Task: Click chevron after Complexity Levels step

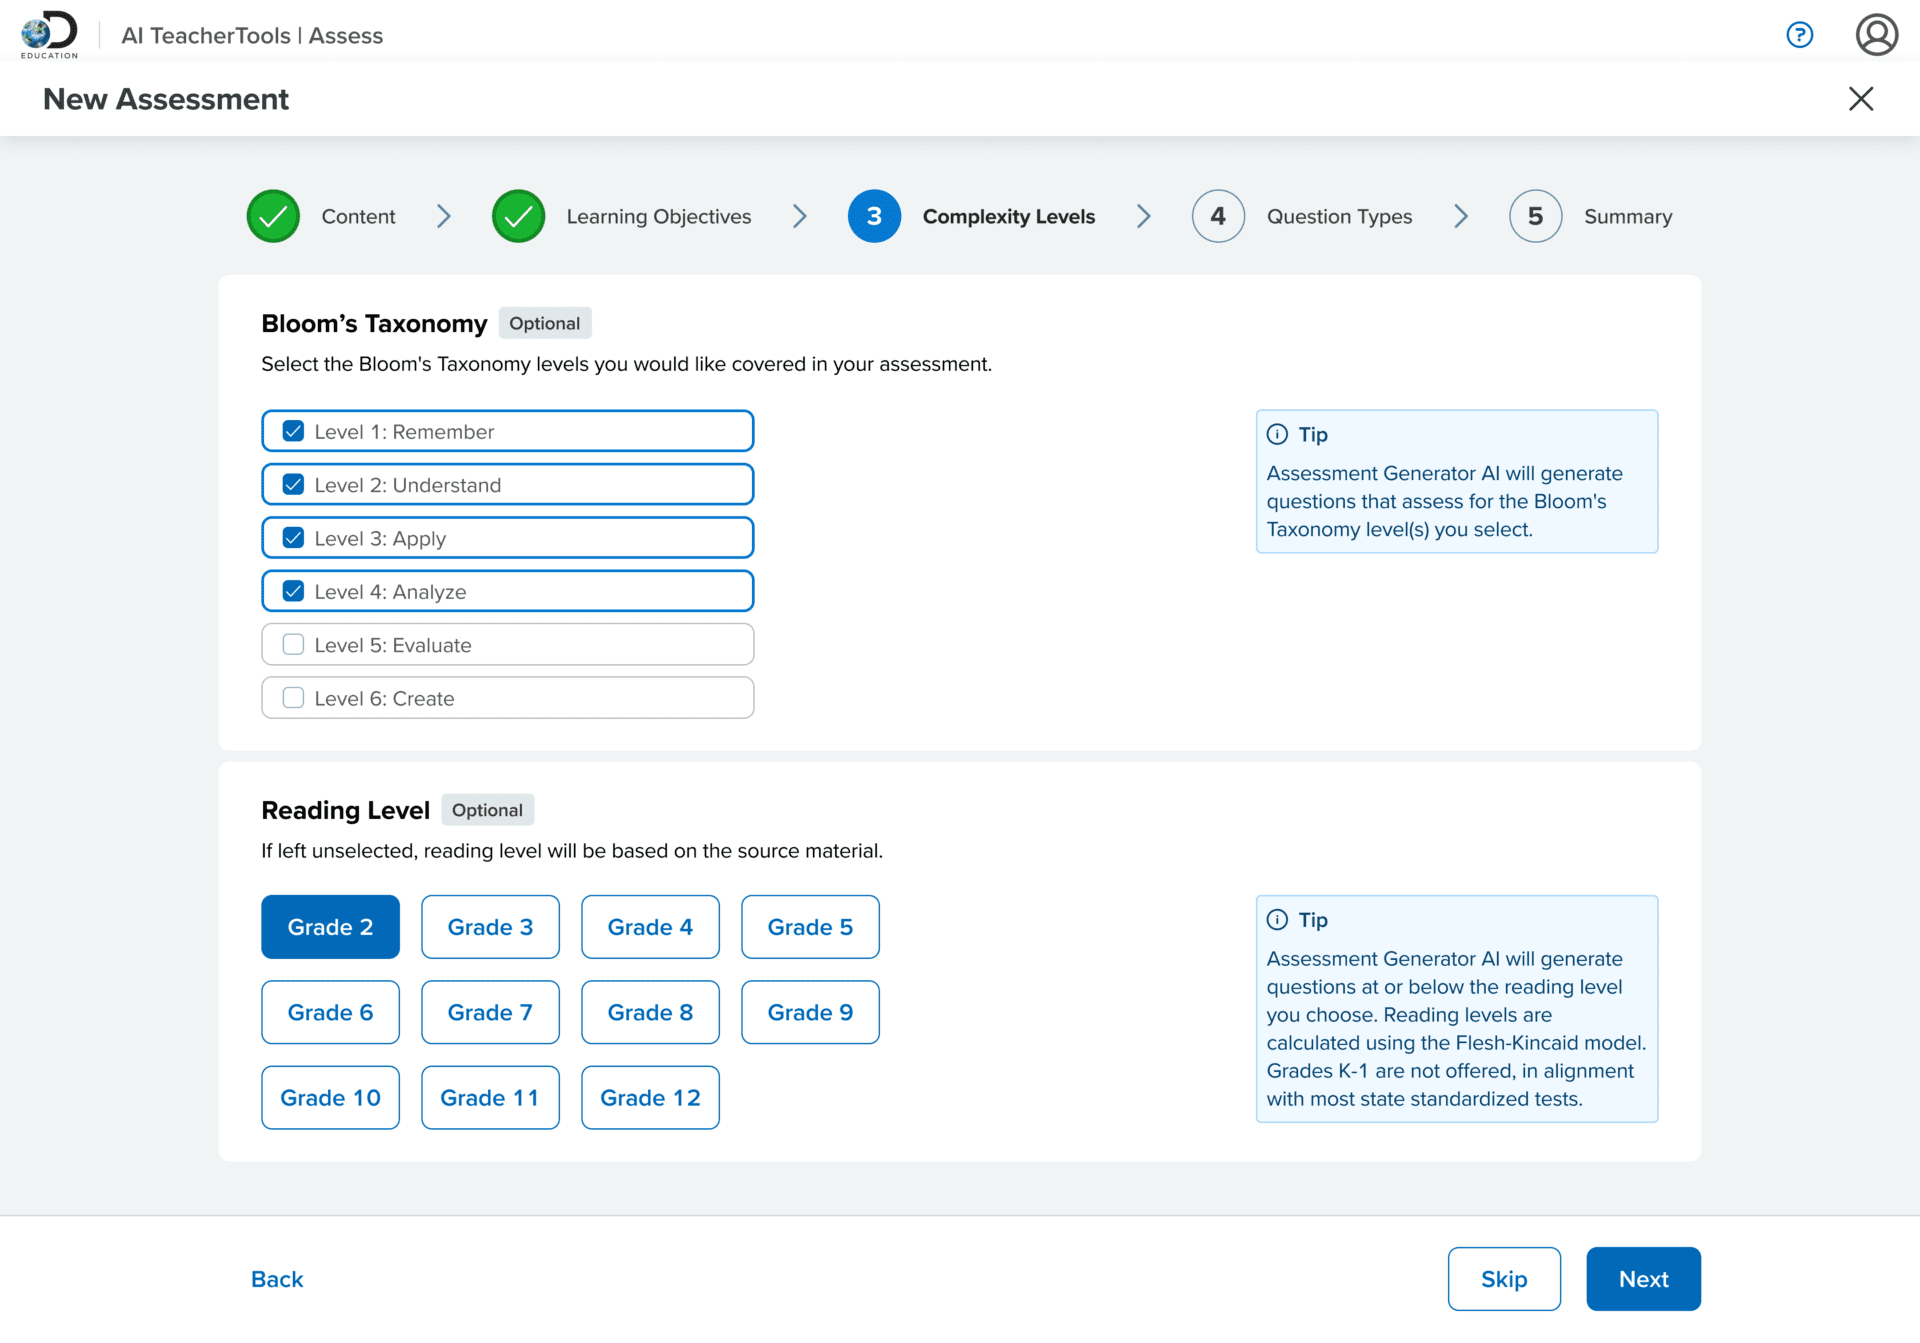Action: coord(1143,216)
